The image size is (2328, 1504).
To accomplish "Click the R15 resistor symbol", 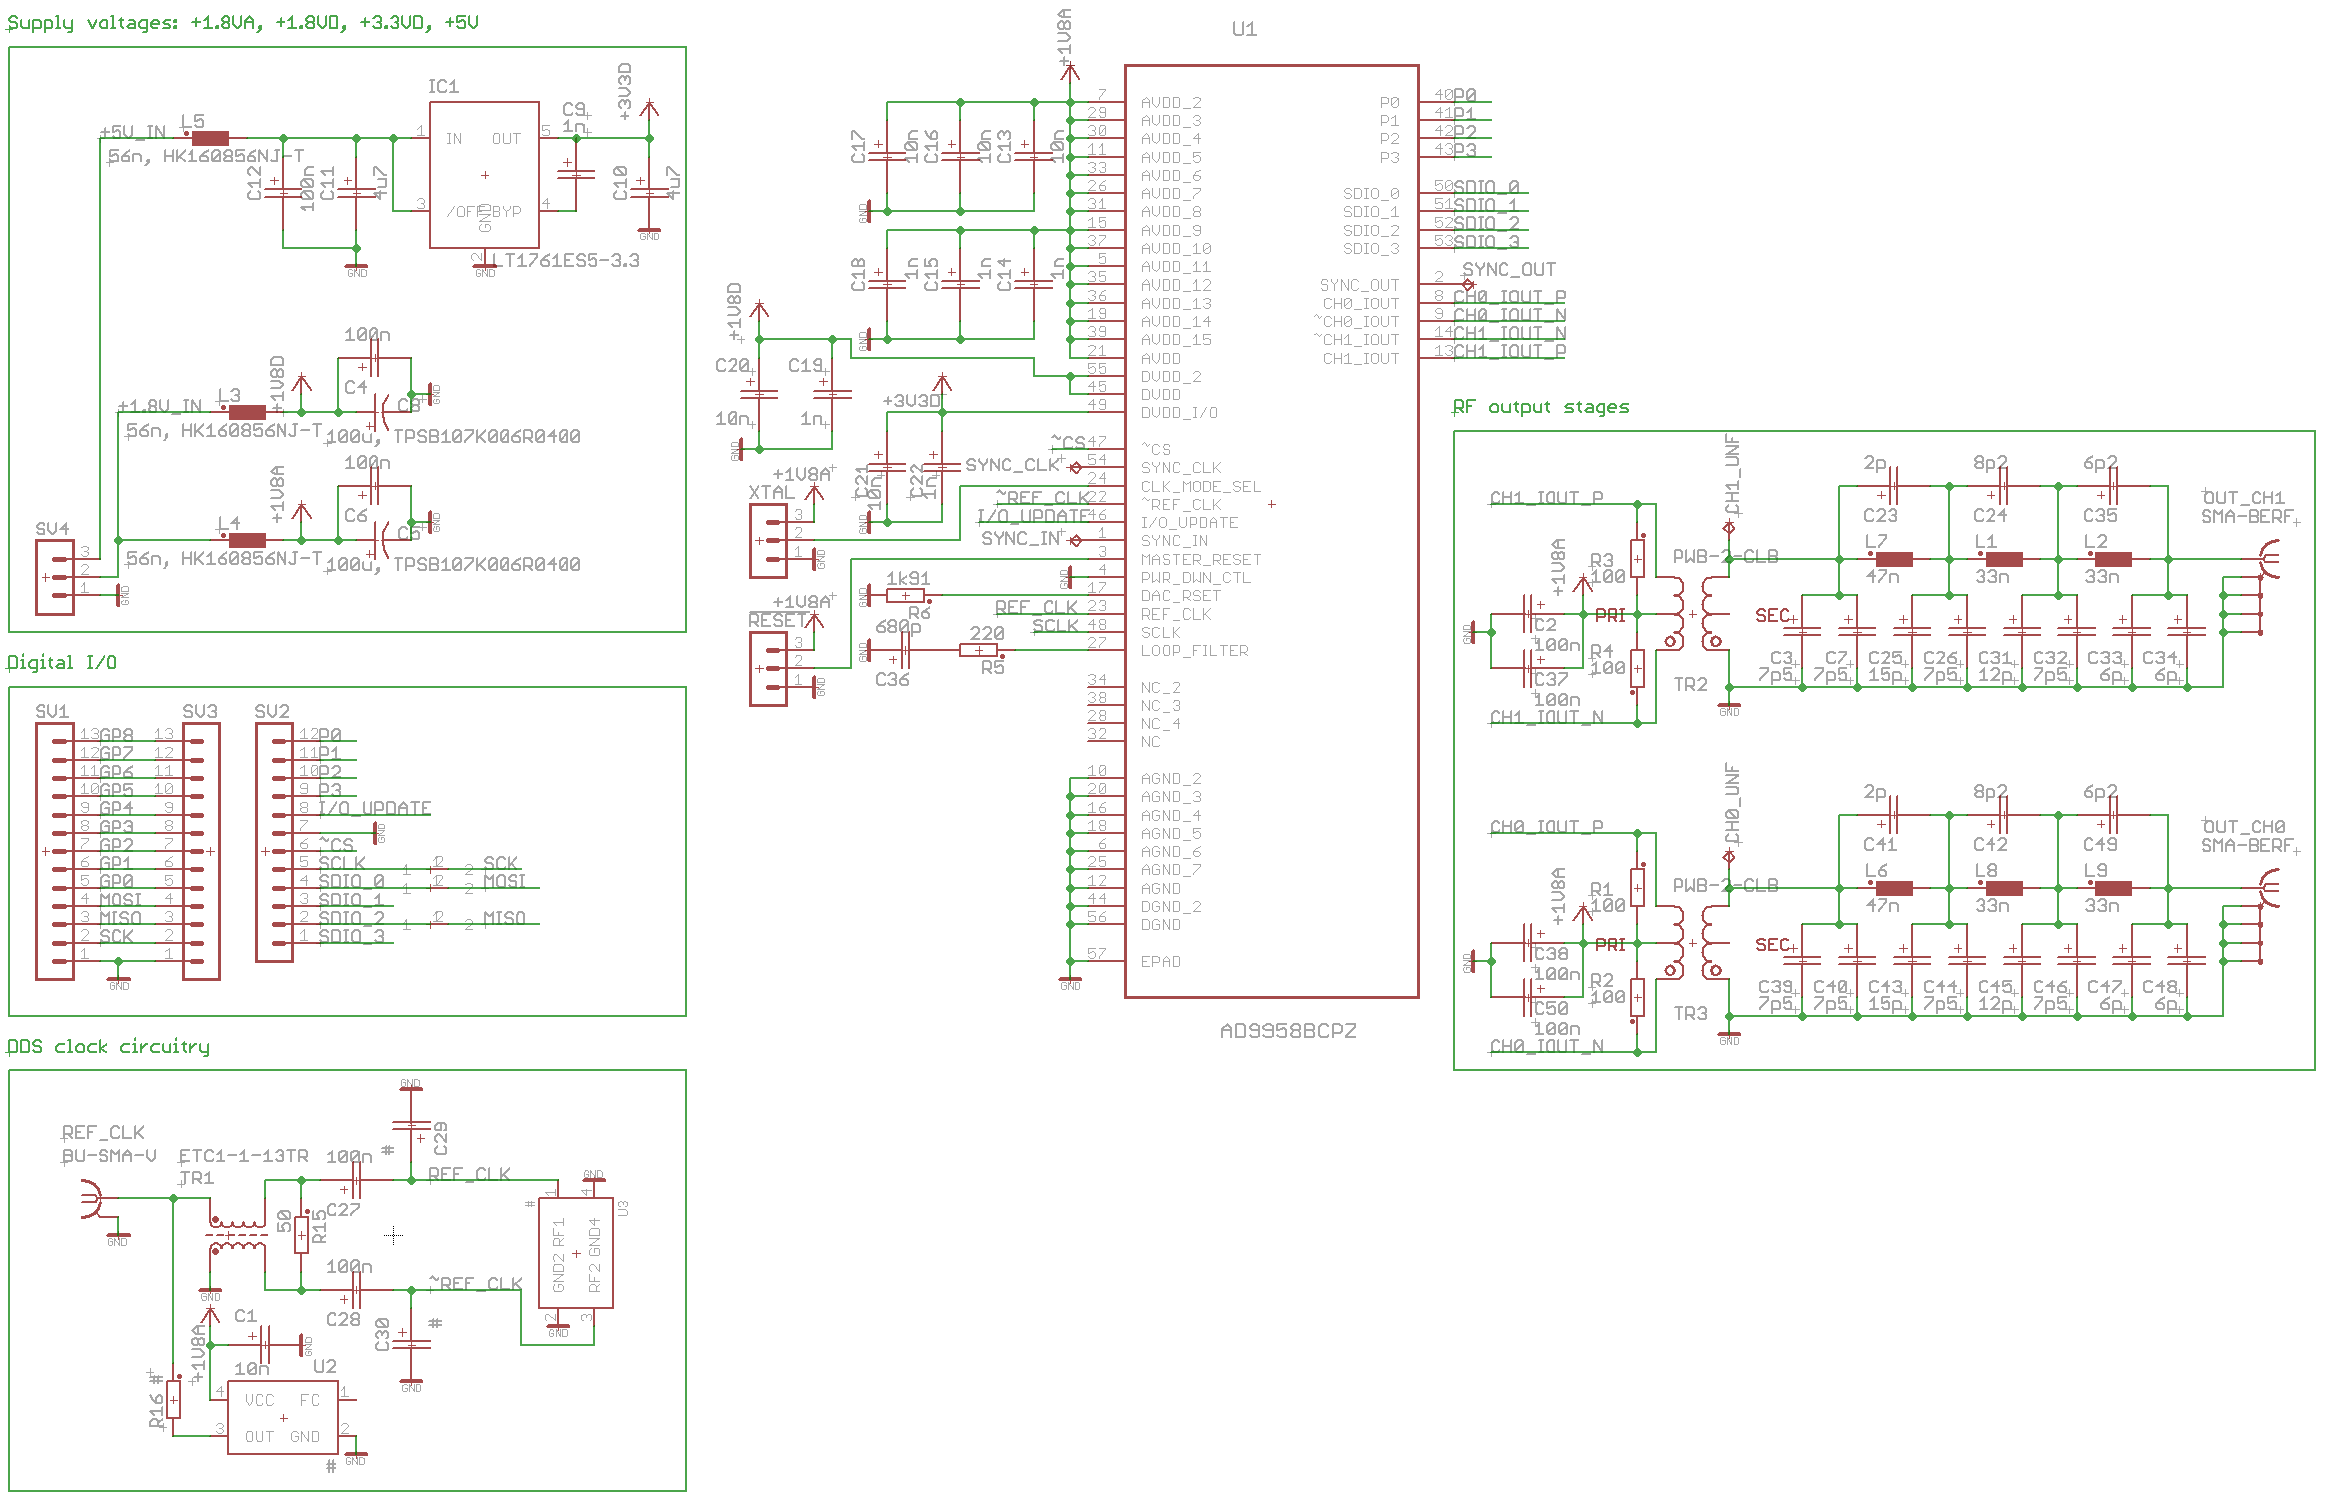I will coord(301,1235).
